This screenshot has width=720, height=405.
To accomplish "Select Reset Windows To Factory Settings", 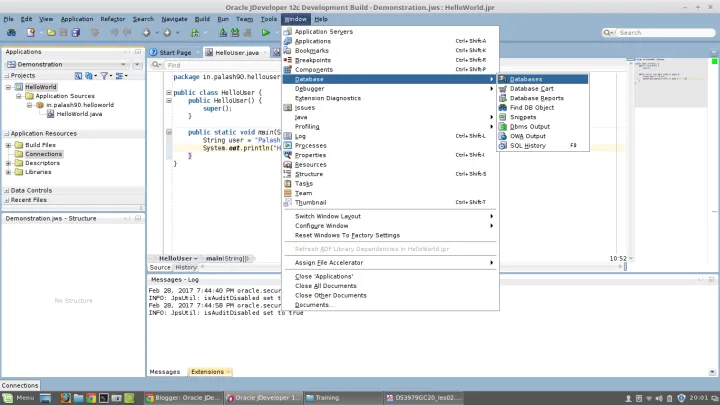I will (x=347, y=235).
